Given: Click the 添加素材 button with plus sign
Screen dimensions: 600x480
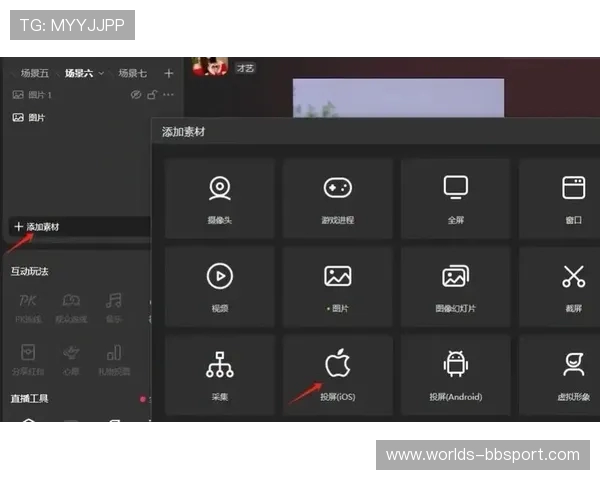Looking at the screenshot, I should (80, 227).
